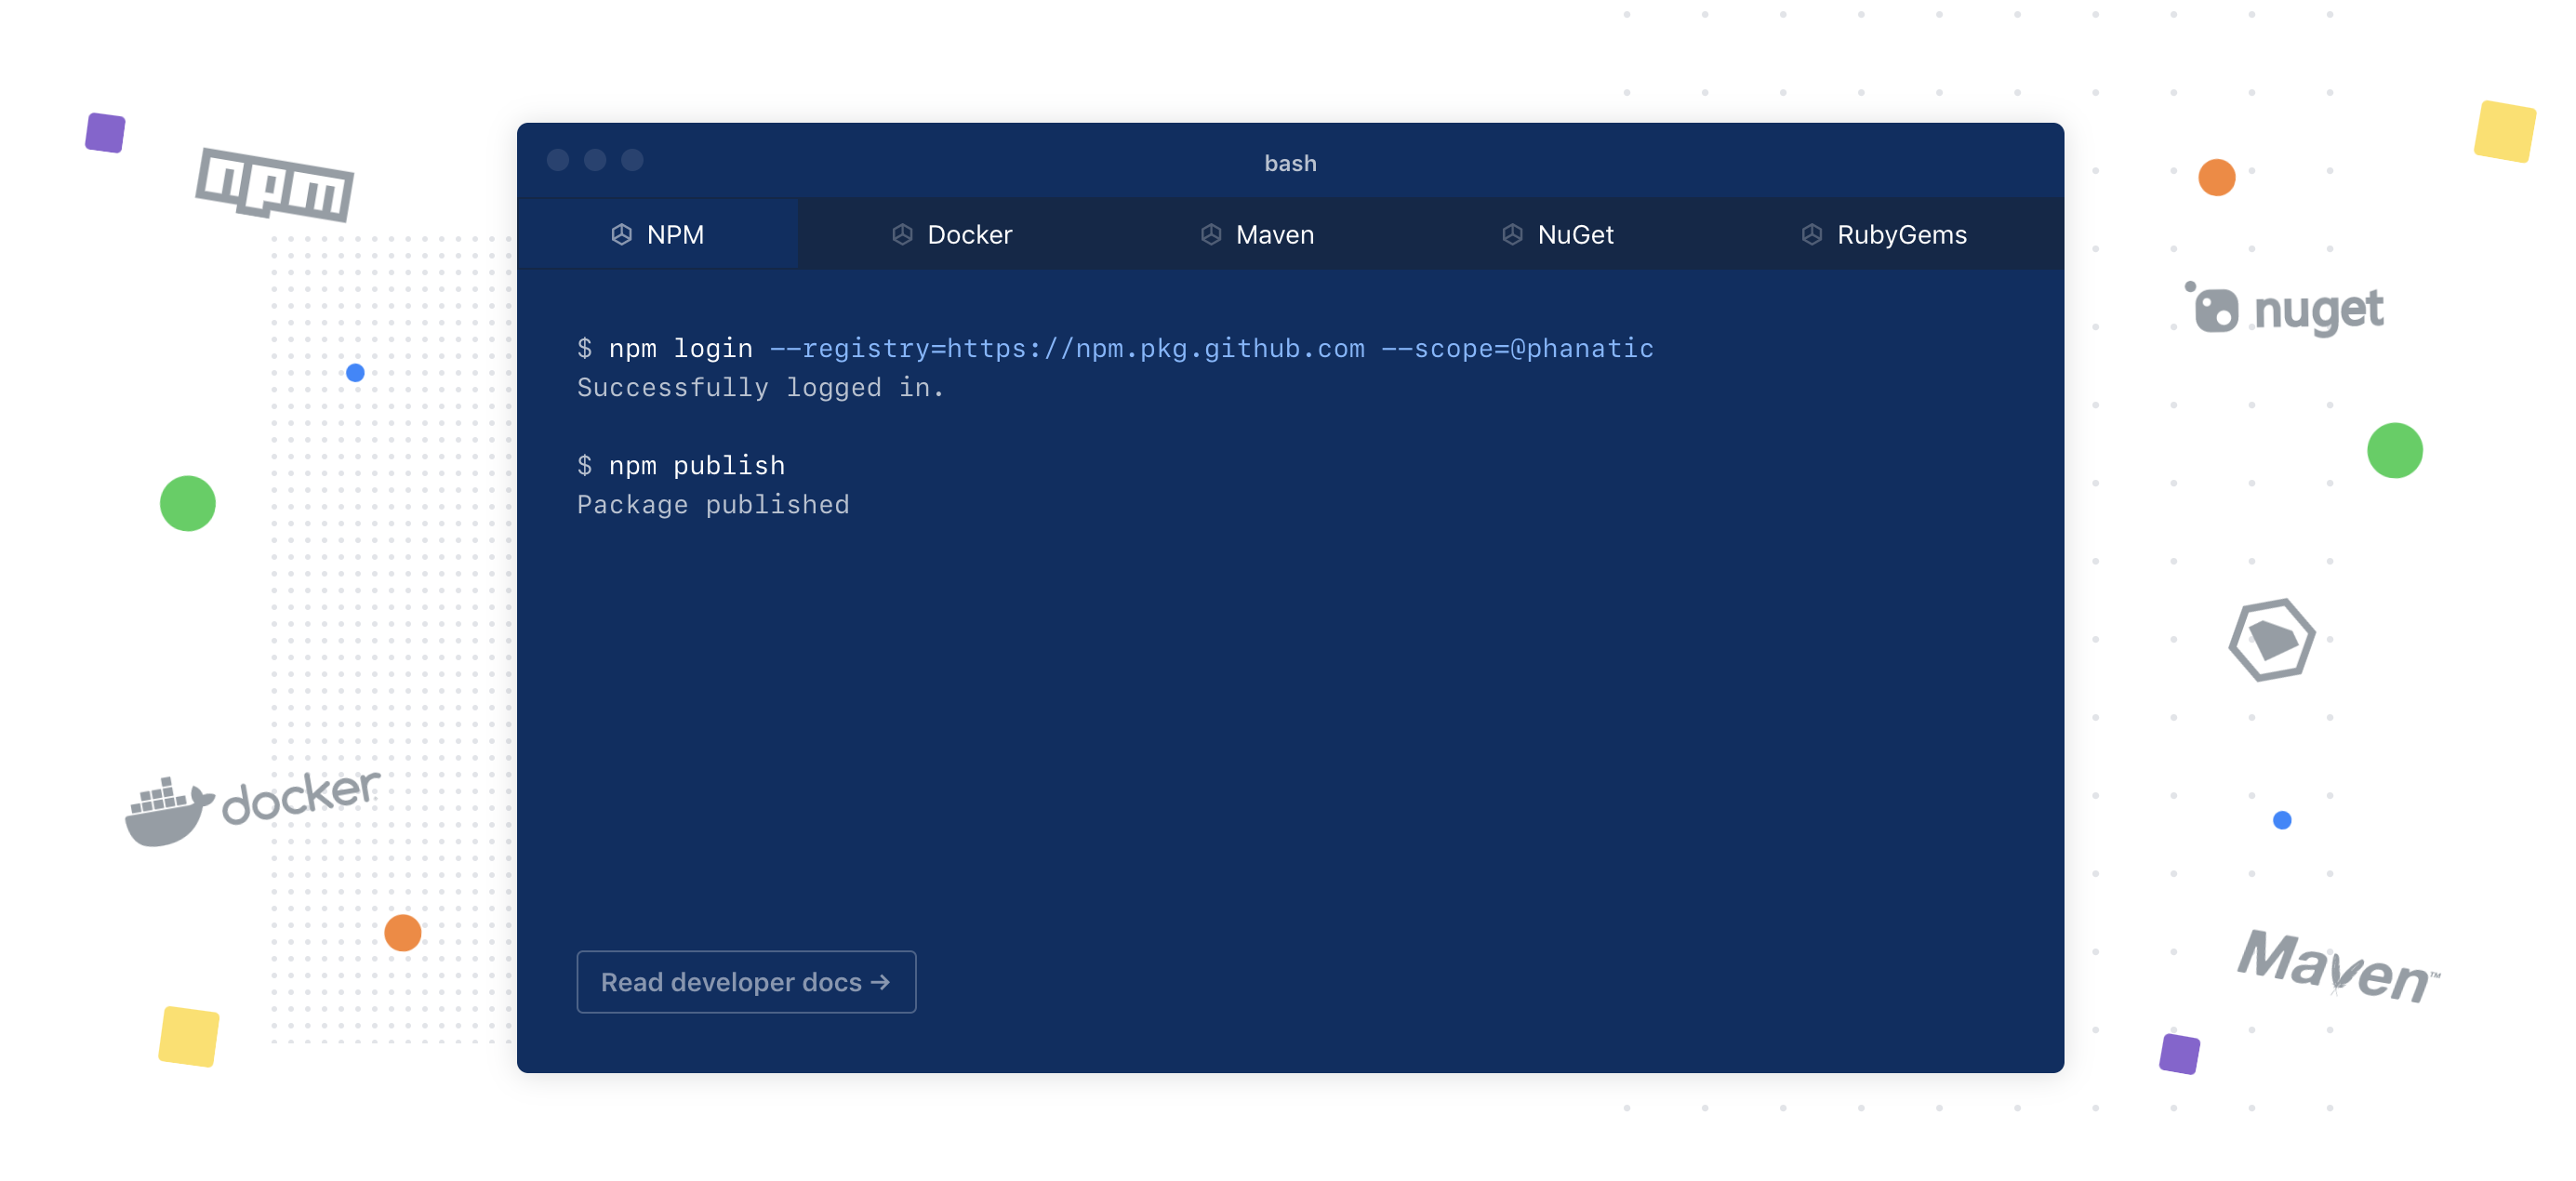This screenshot has height=1181, width=2576.
Task: Switch to the Maven tab
Action: [1274, 234]
